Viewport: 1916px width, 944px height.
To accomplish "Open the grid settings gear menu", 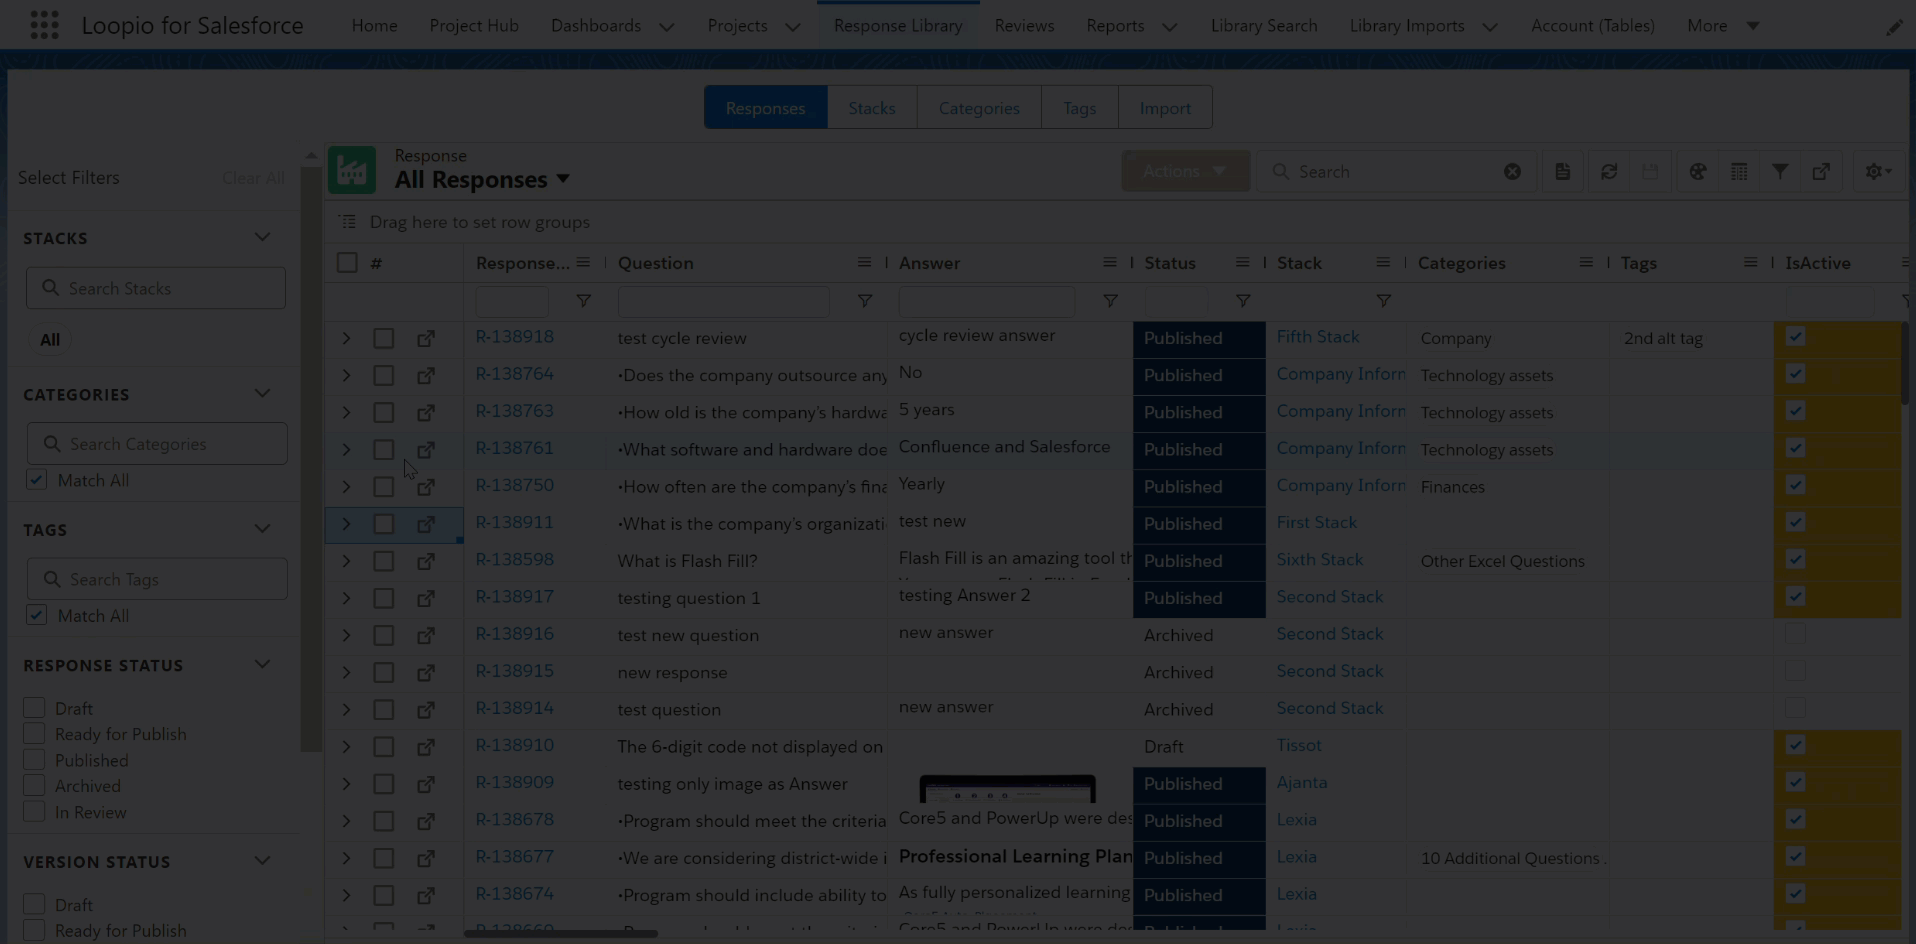I will (1878, 172).
